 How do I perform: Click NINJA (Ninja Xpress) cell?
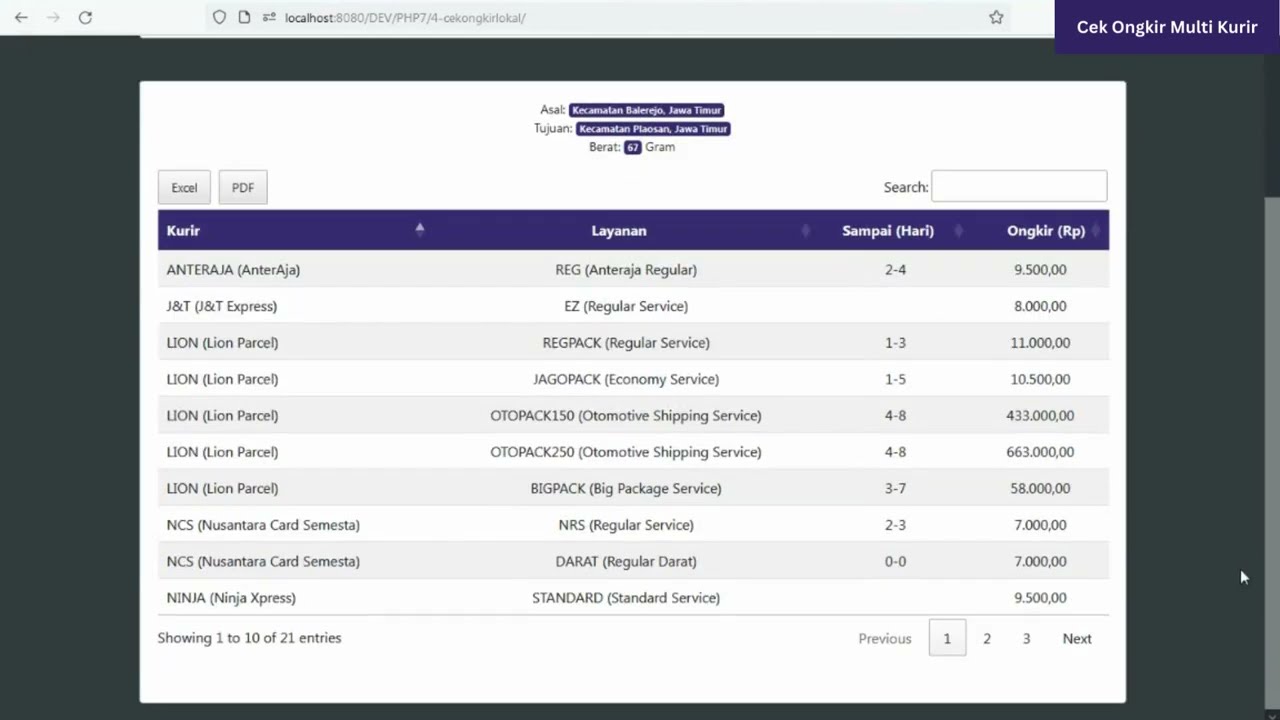[295, 597]
